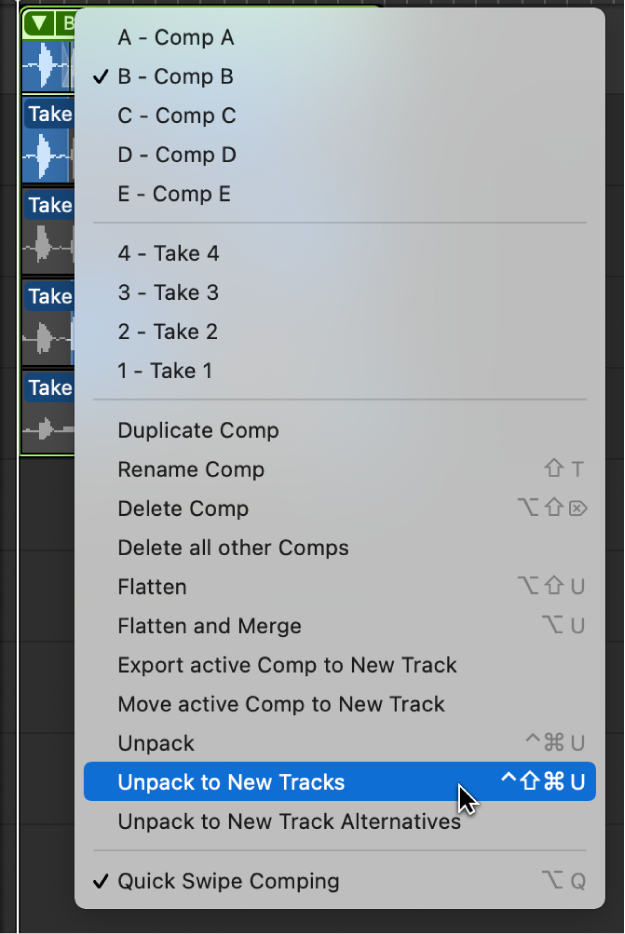Select Take 4 from the menu

[x=168, y=254]
